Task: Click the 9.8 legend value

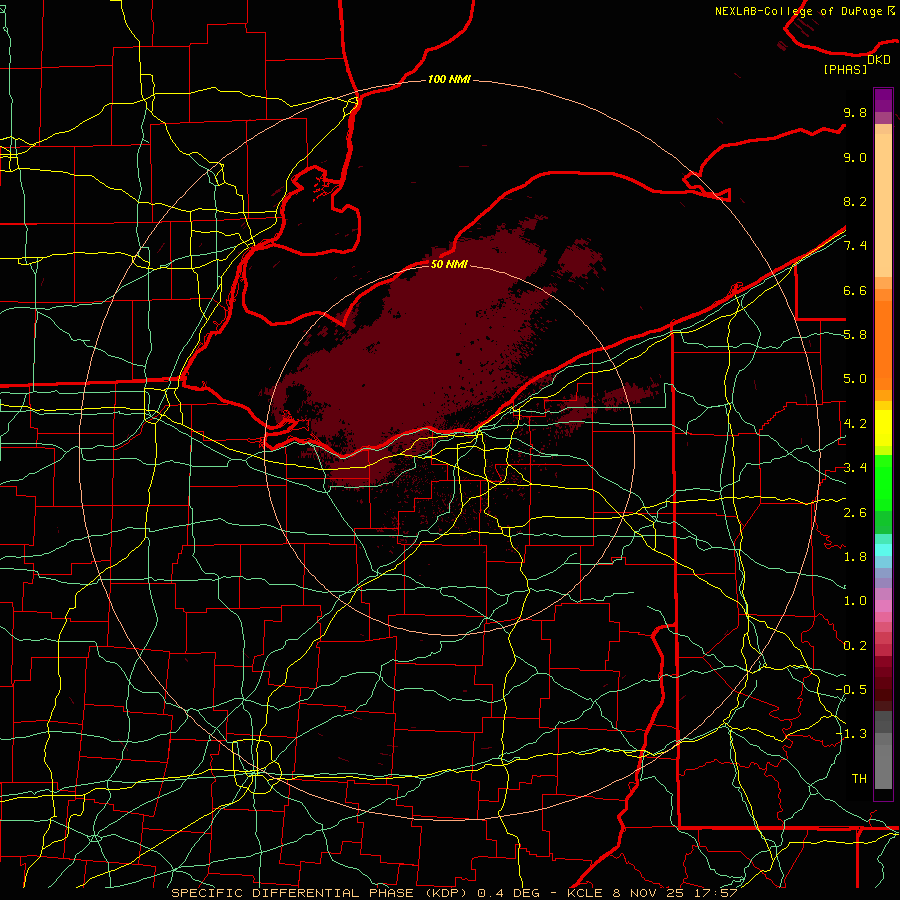Action: click(855, 112)
